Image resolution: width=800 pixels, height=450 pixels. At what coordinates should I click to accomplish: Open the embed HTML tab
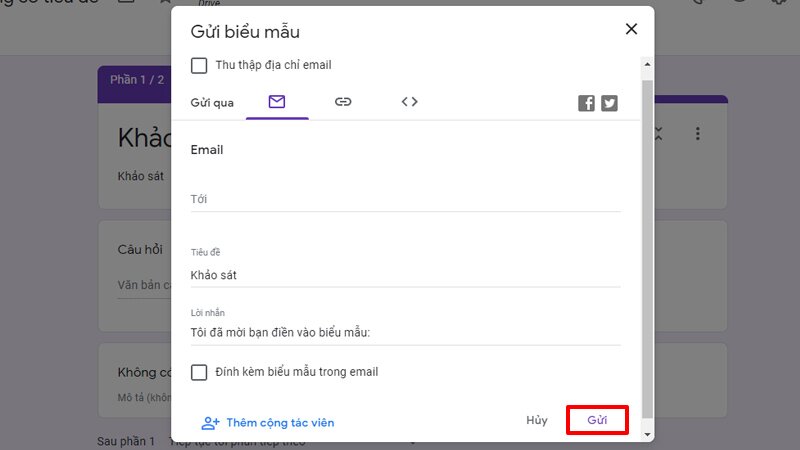coord(409,102)
